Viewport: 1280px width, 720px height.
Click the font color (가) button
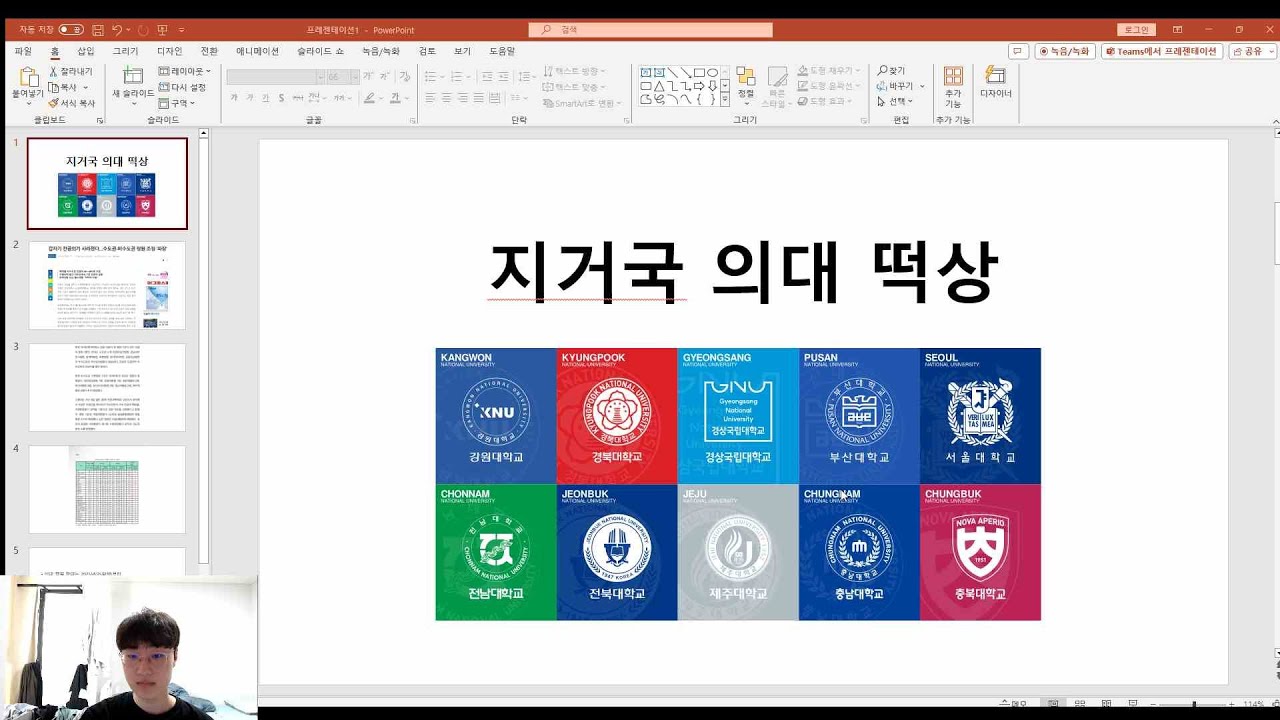(395, 98)
